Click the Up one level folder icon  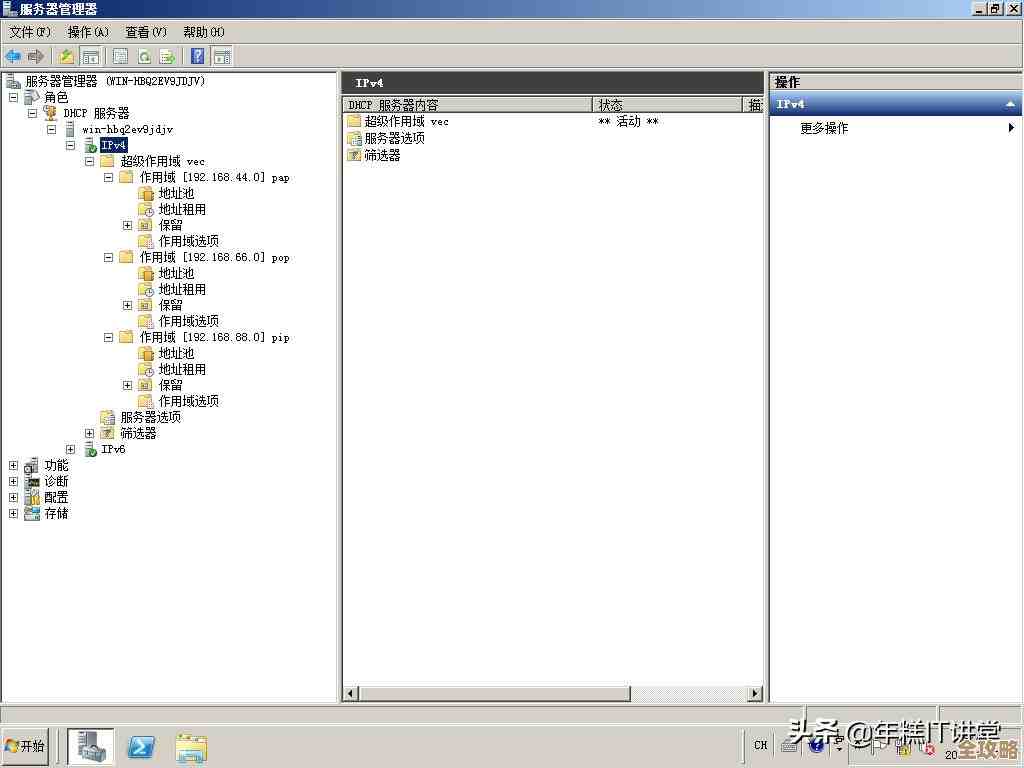pyautogui.click(x=67, y=57)
